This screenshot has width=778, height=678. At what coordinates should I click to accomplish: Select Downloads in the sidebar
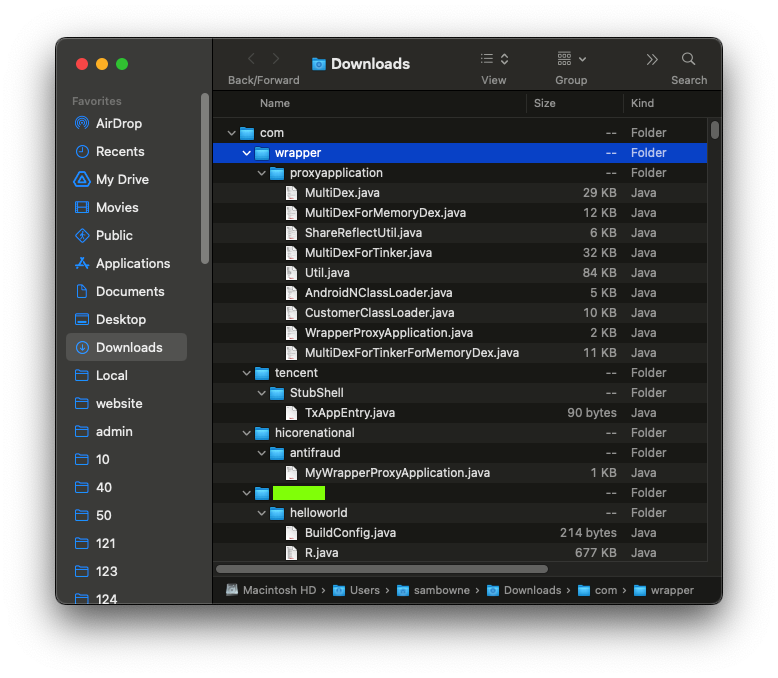[x=127, y=347]
